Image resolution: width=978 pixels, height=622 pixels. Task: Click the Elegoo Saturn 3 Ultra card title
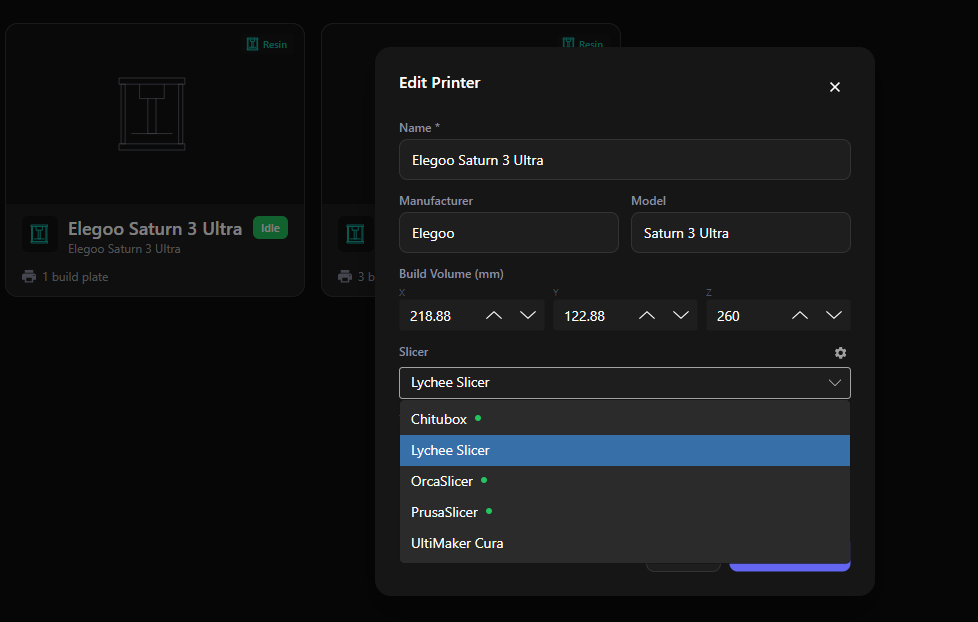pyautogui.click(x=155, y=229)
